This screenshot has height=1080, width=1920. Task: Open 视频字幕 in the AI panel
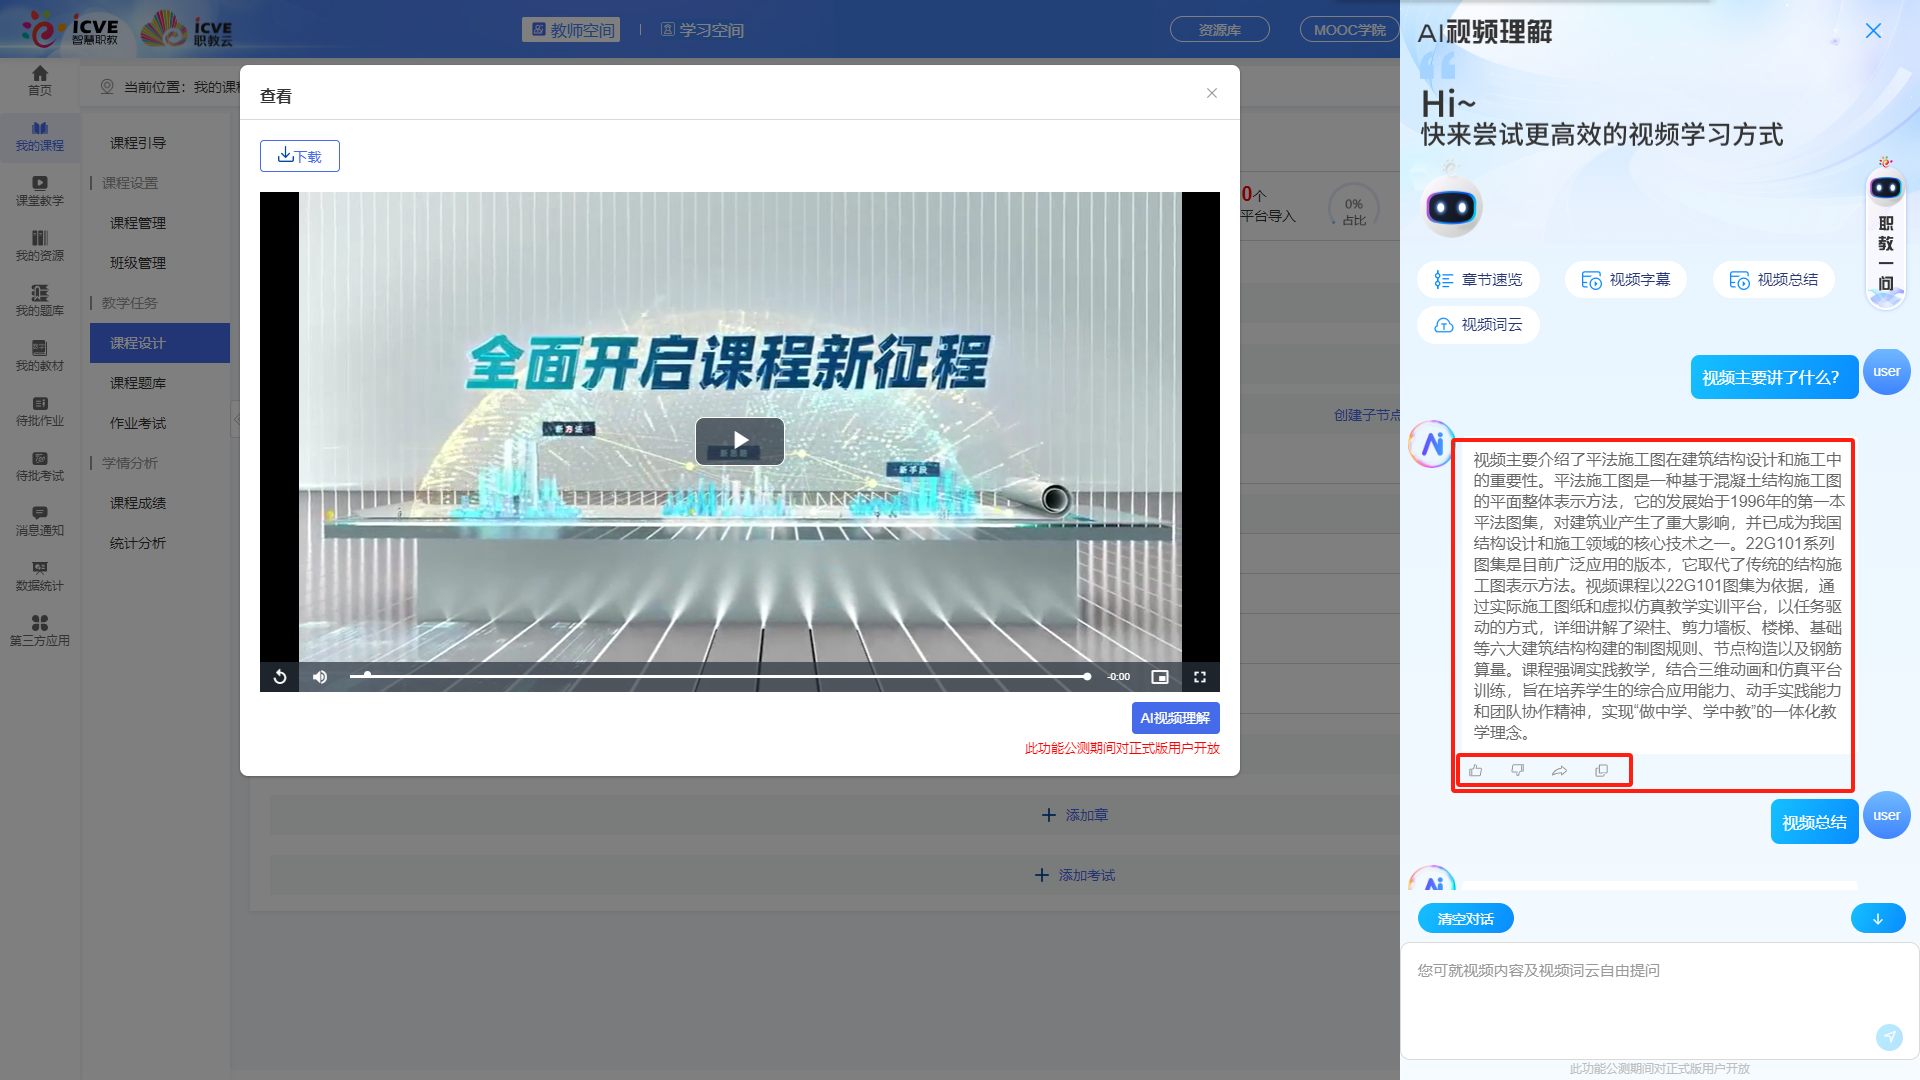pyautogui.click(x=1625, y=280)
